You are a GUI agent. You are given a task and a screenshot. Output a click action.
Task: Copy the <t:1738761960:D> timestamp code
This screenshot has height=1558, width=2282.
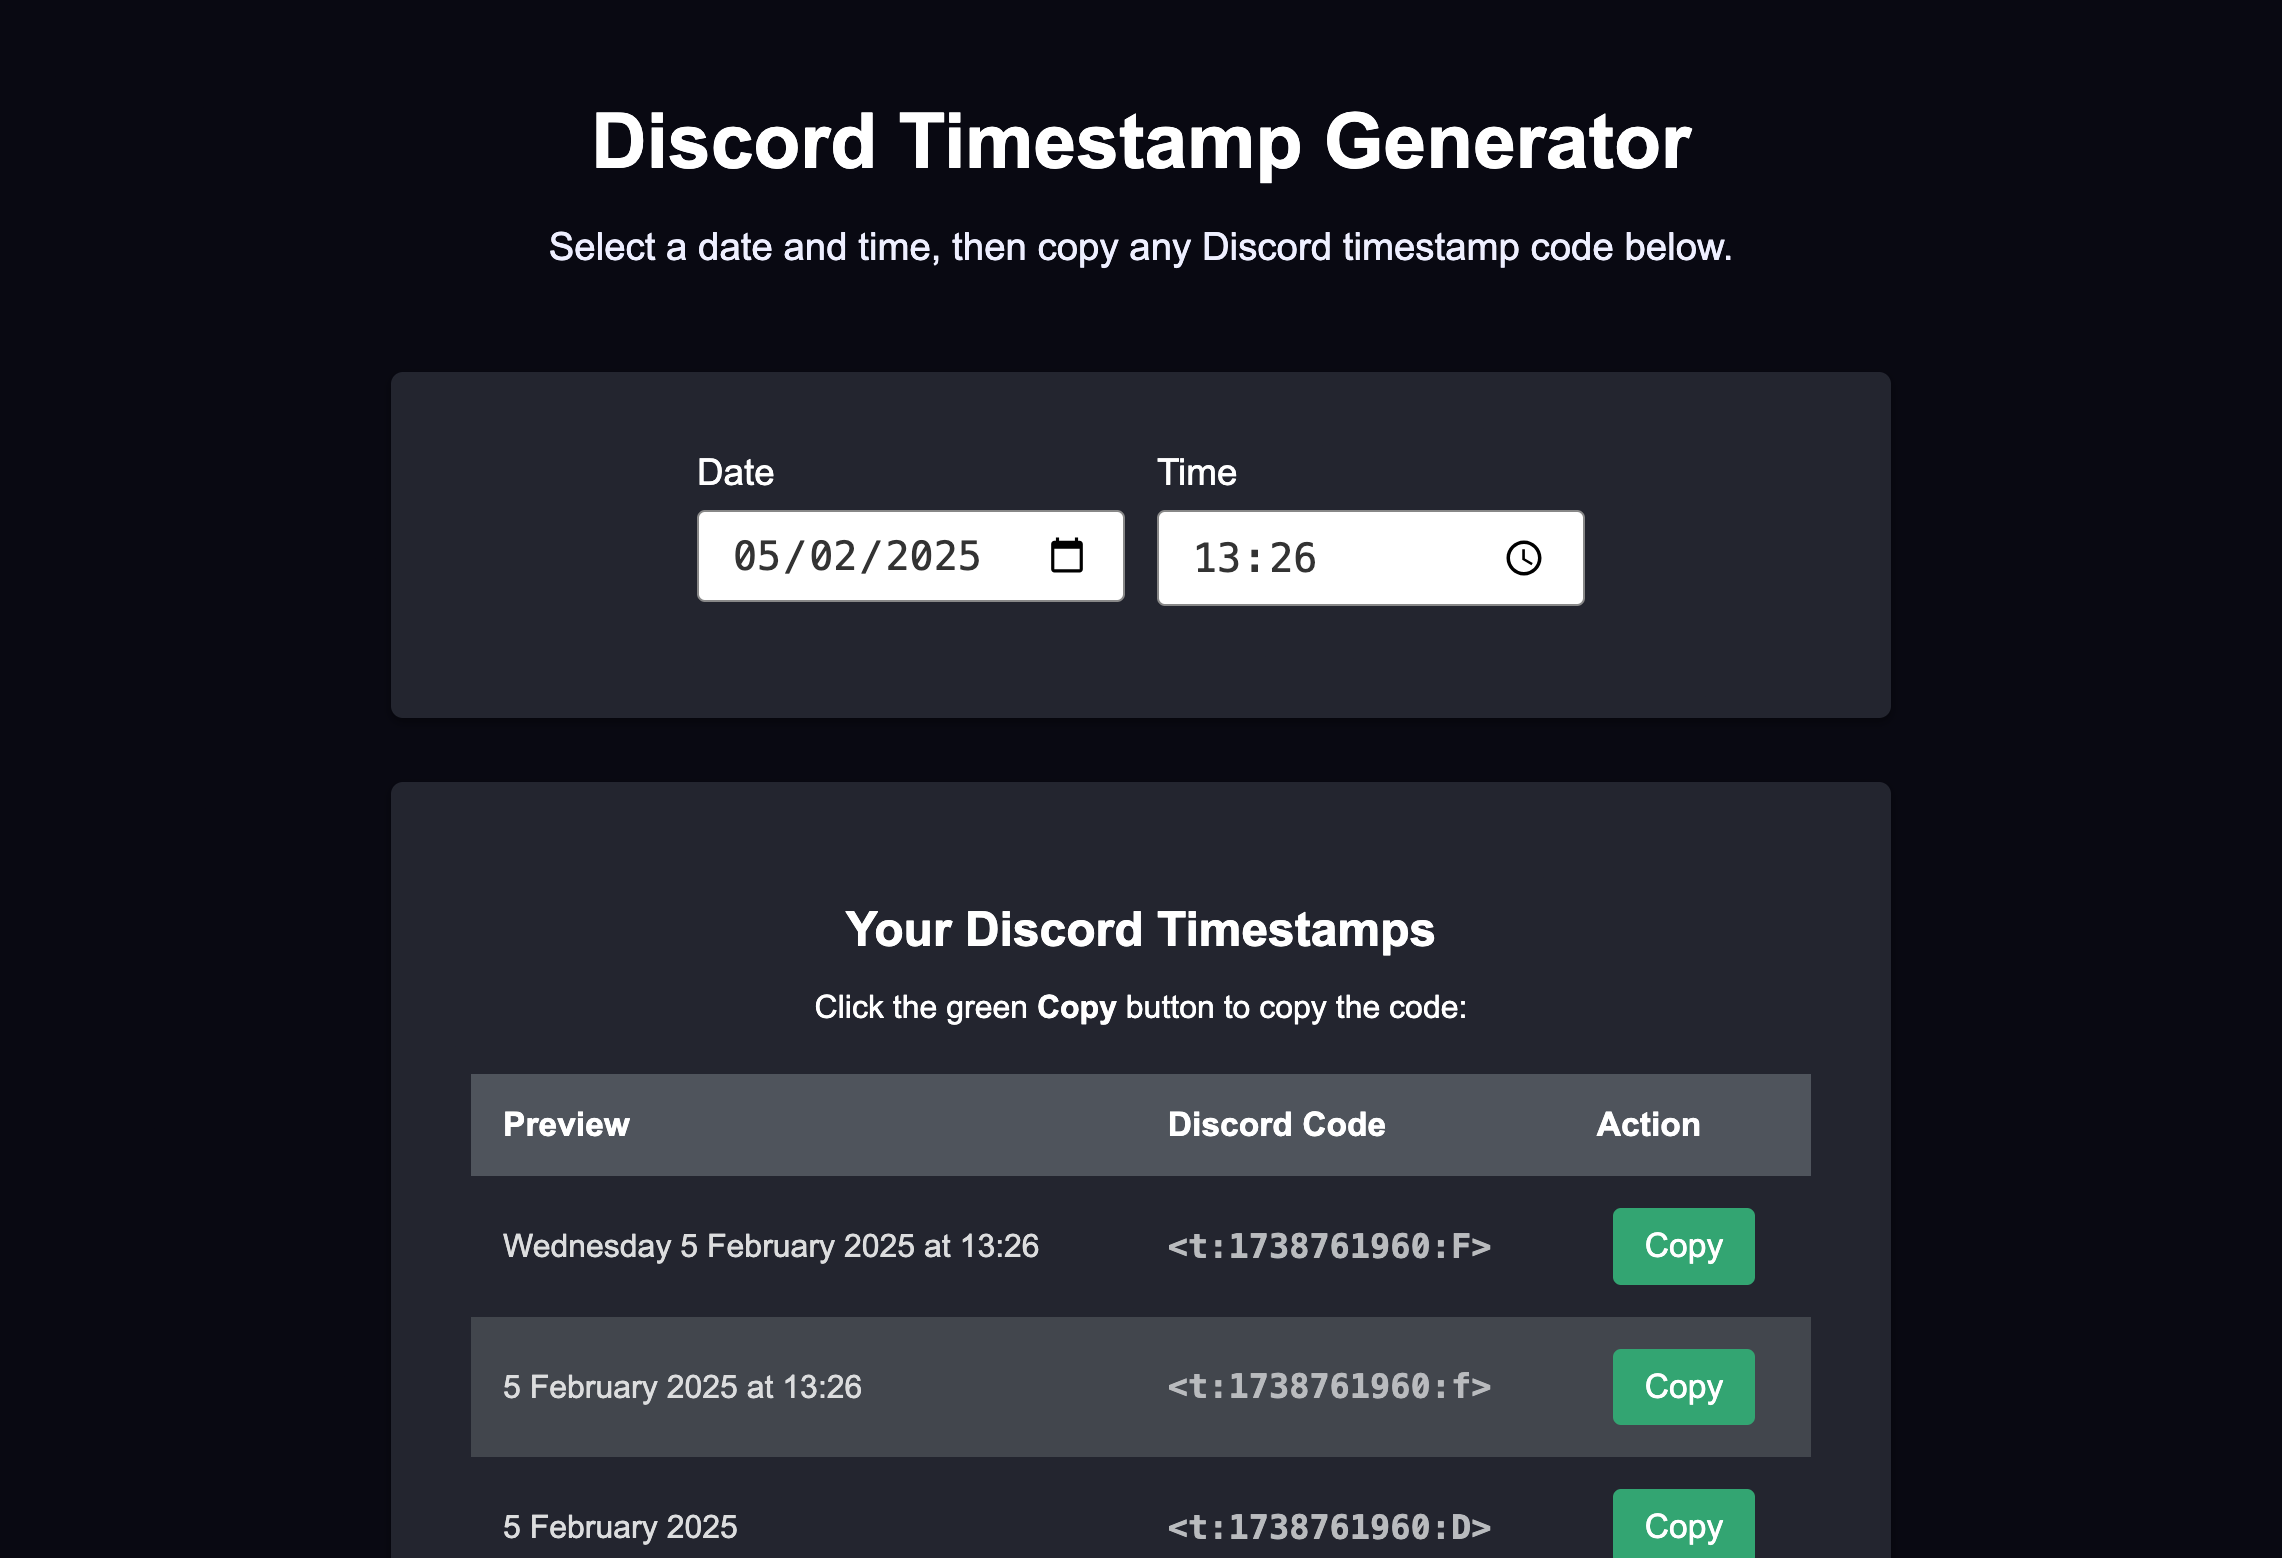coord(1683,1524)
